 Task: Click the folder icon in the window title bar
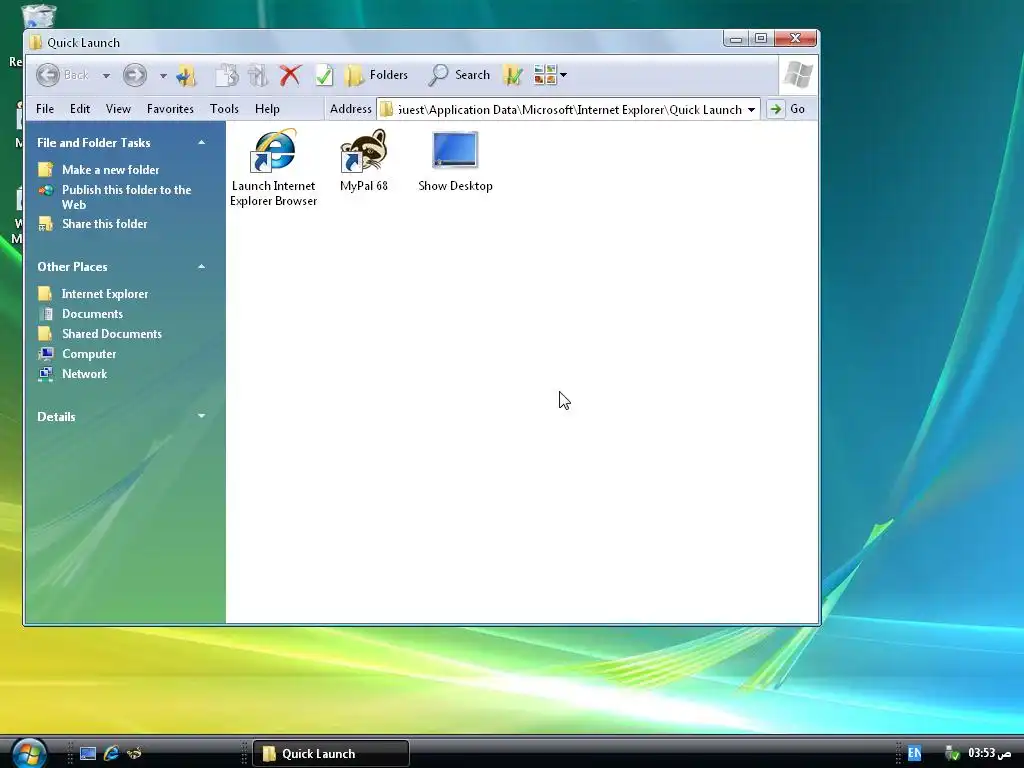pyautogui.click(x=36, y=42)
